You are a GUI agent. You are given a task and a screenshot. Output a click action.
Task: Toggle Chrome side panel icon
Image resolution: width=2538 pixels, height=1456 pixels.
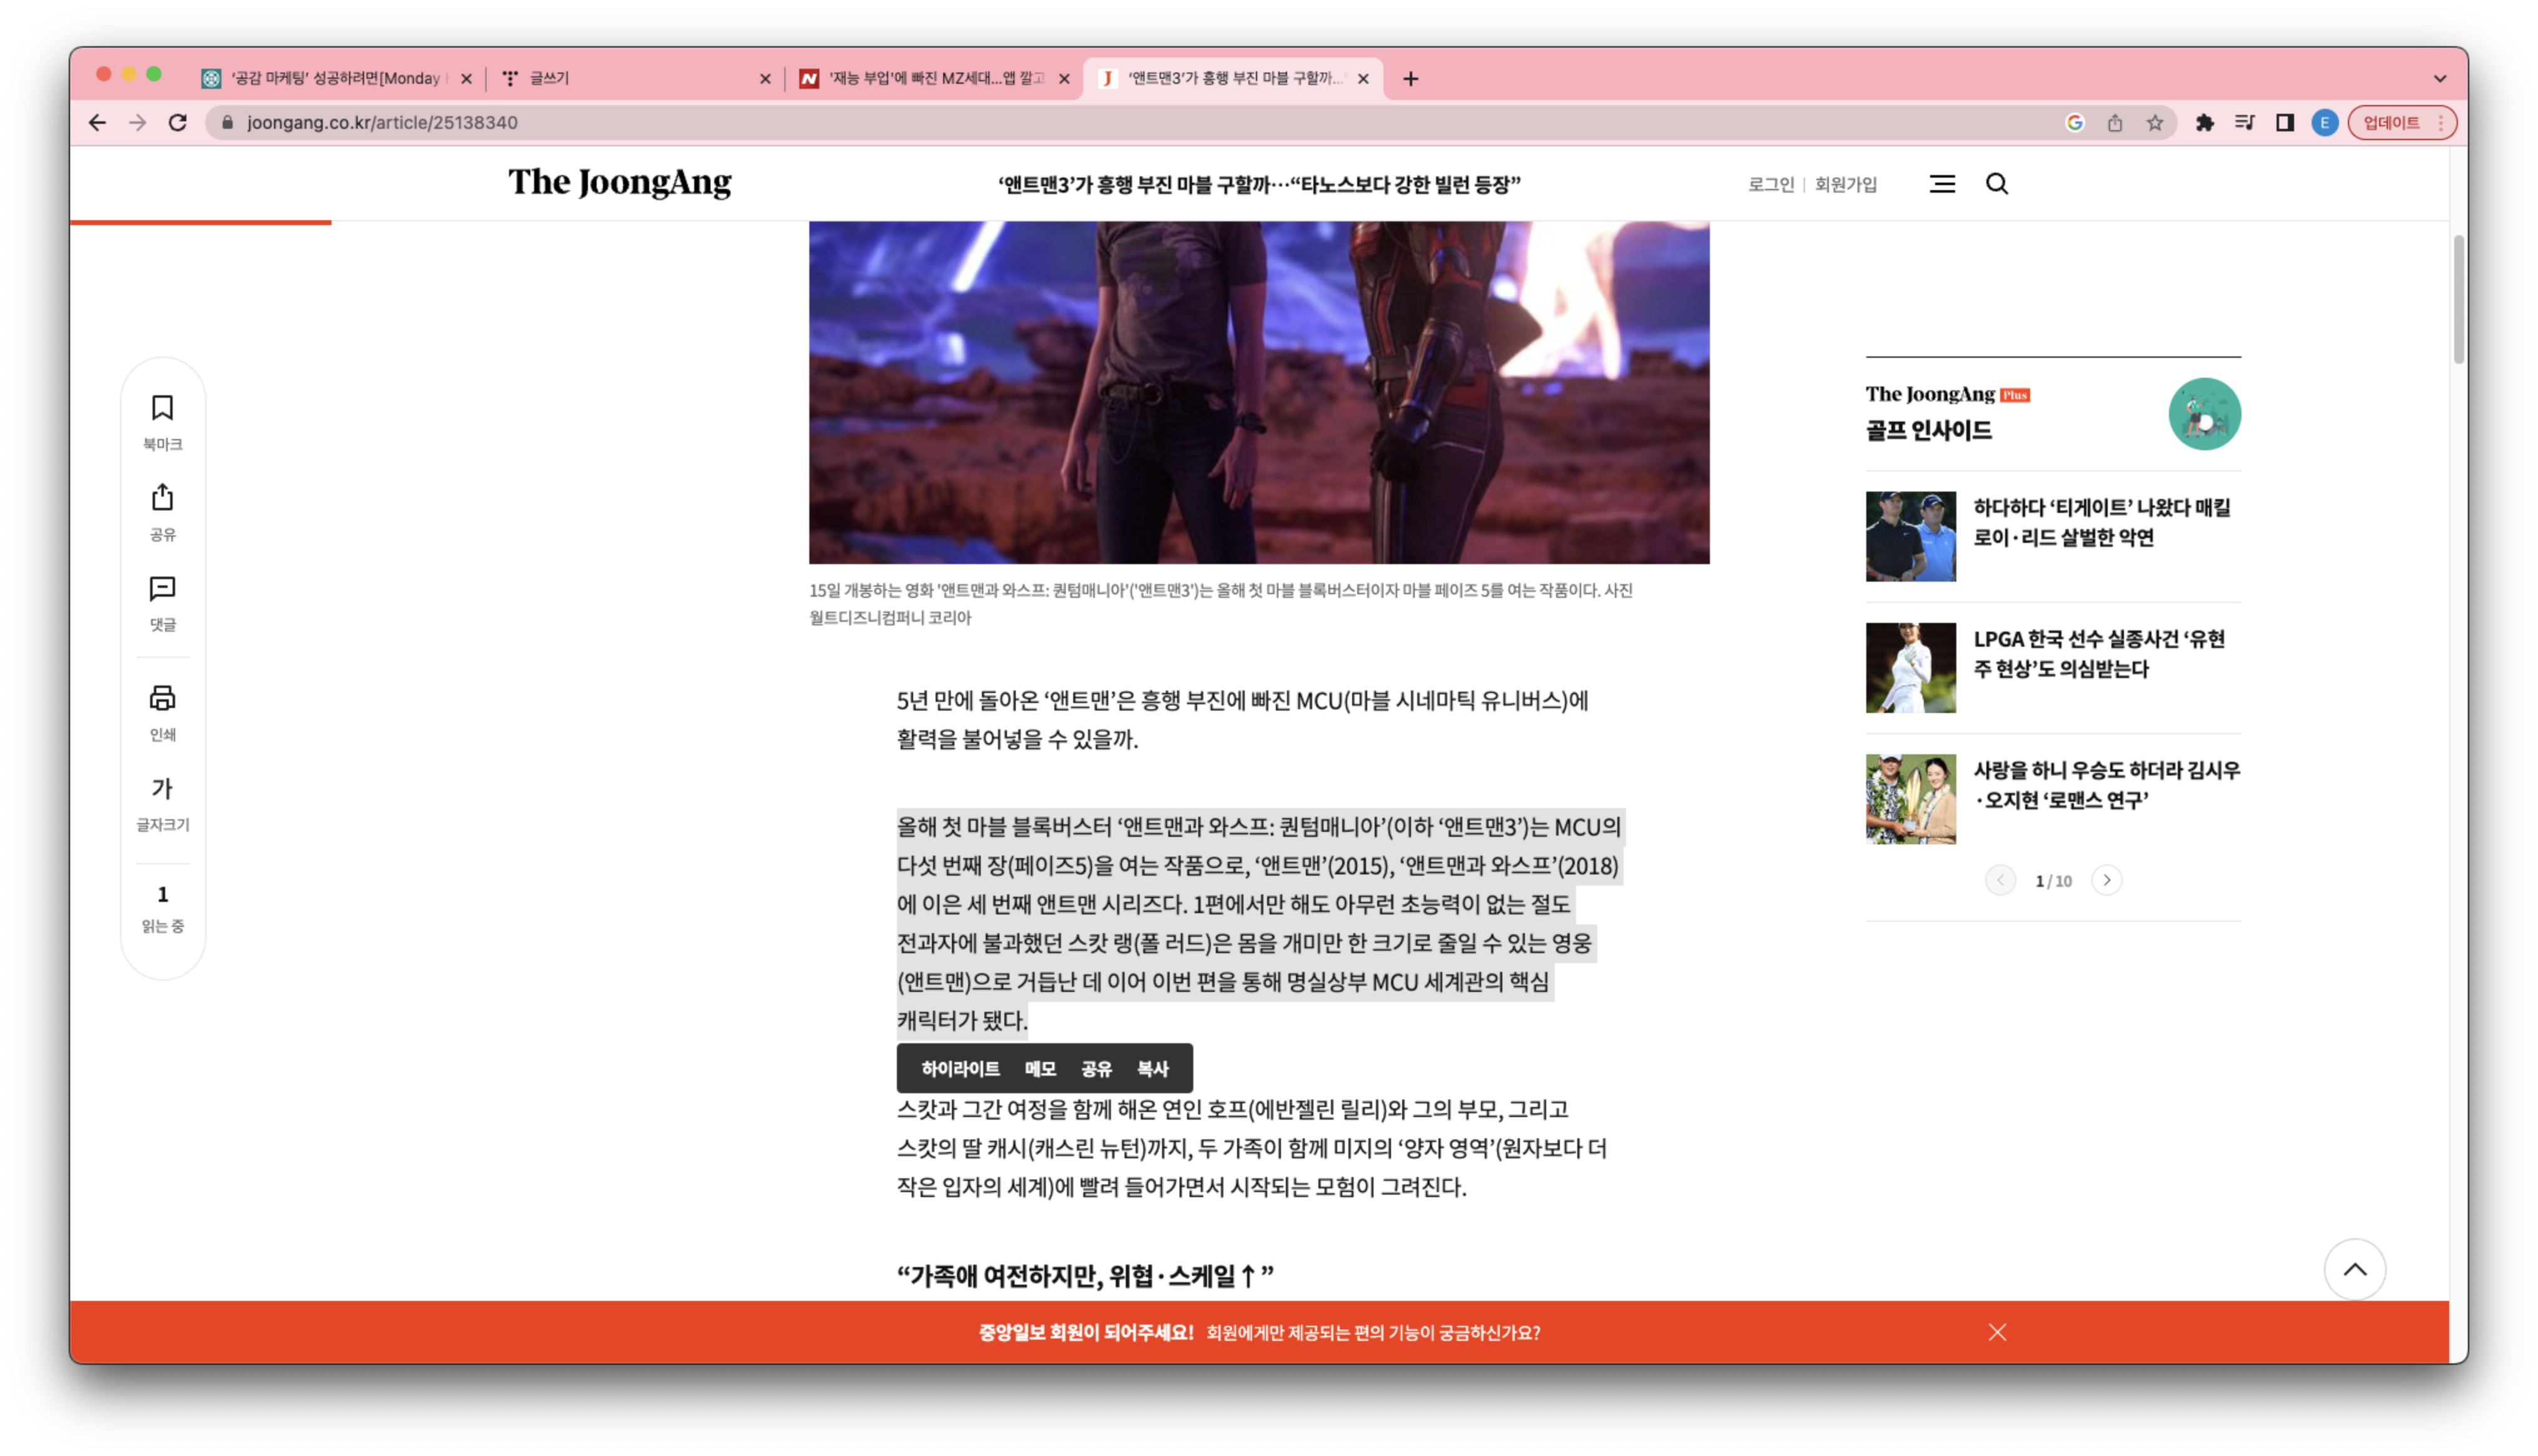tap(2284, 123)
